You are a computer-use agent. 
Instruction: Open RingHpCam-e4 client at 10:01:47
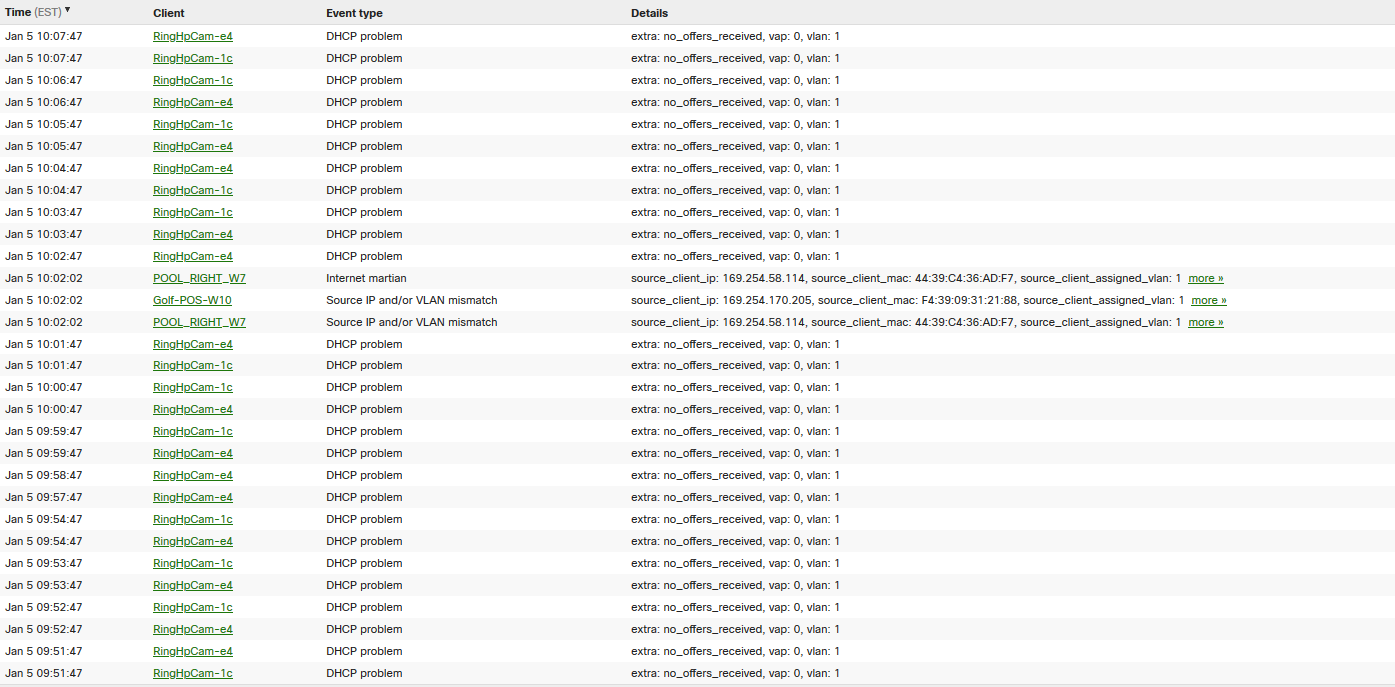click(x=193, y=344)
